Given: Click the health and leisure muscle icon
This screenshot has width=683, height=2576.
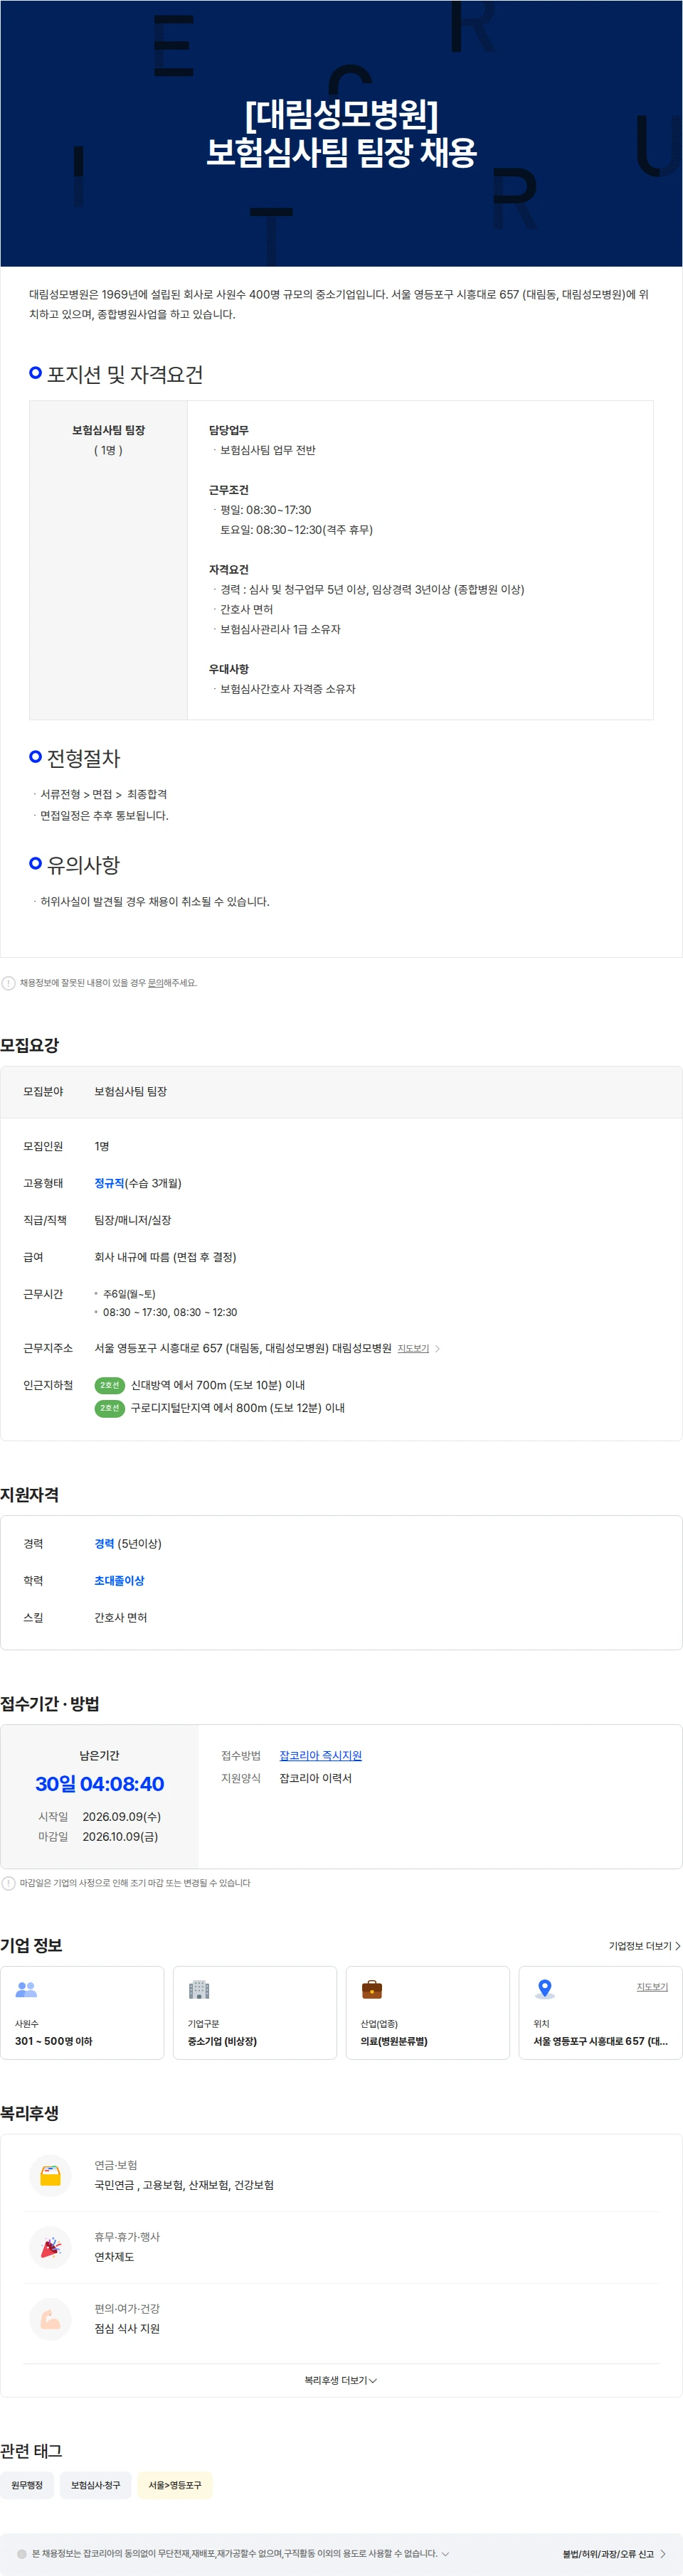Looking at the screenshot, I should point(50,2319).
